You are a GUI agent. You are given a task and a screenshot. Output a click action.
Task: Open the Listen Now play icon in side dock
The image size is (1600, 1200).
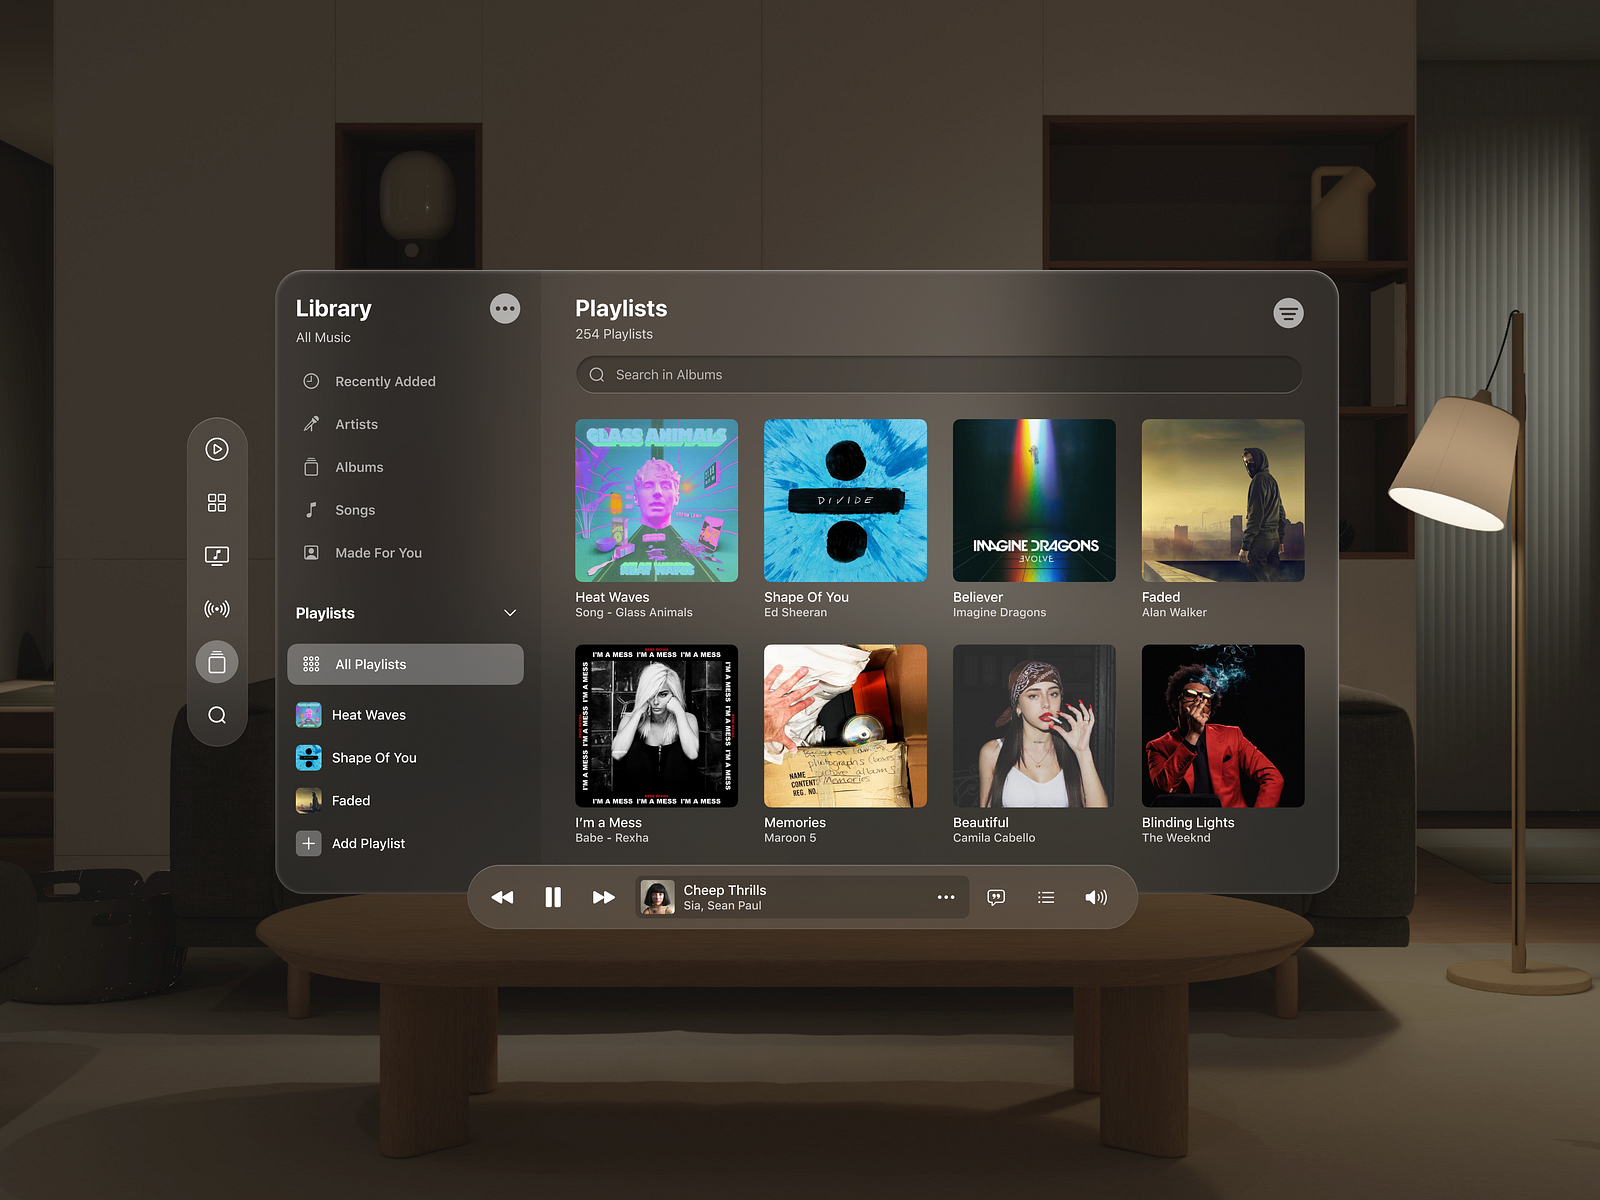tap(217, 449)
